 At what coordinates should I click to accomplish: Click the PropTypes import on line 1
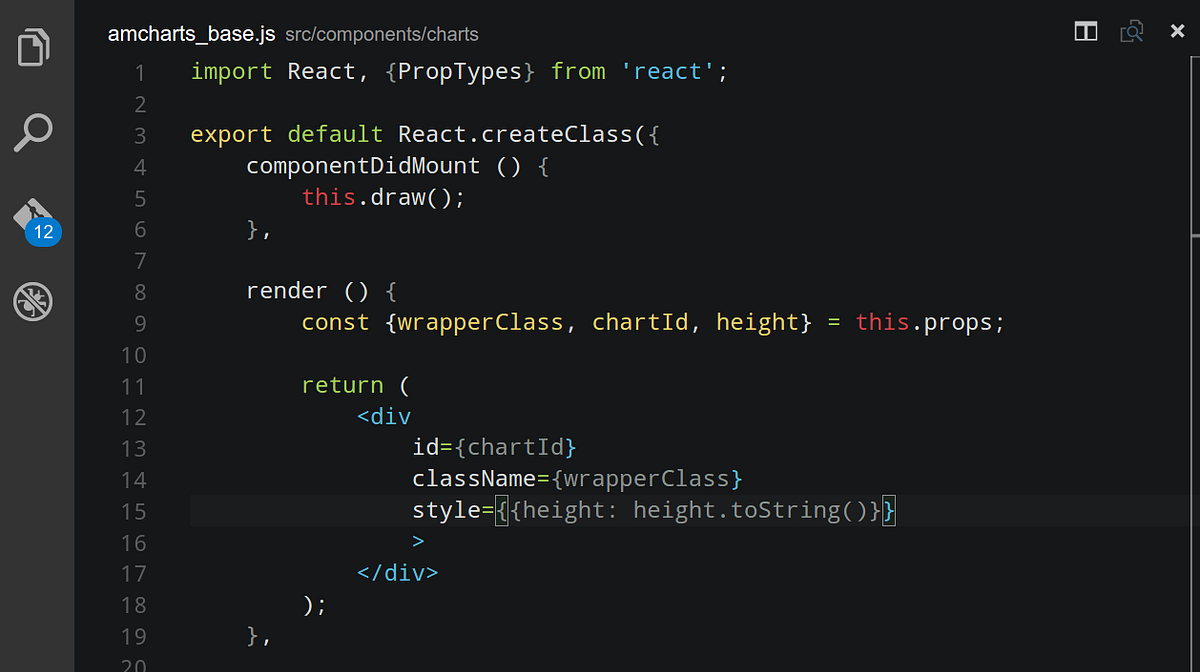pos(461,71)
